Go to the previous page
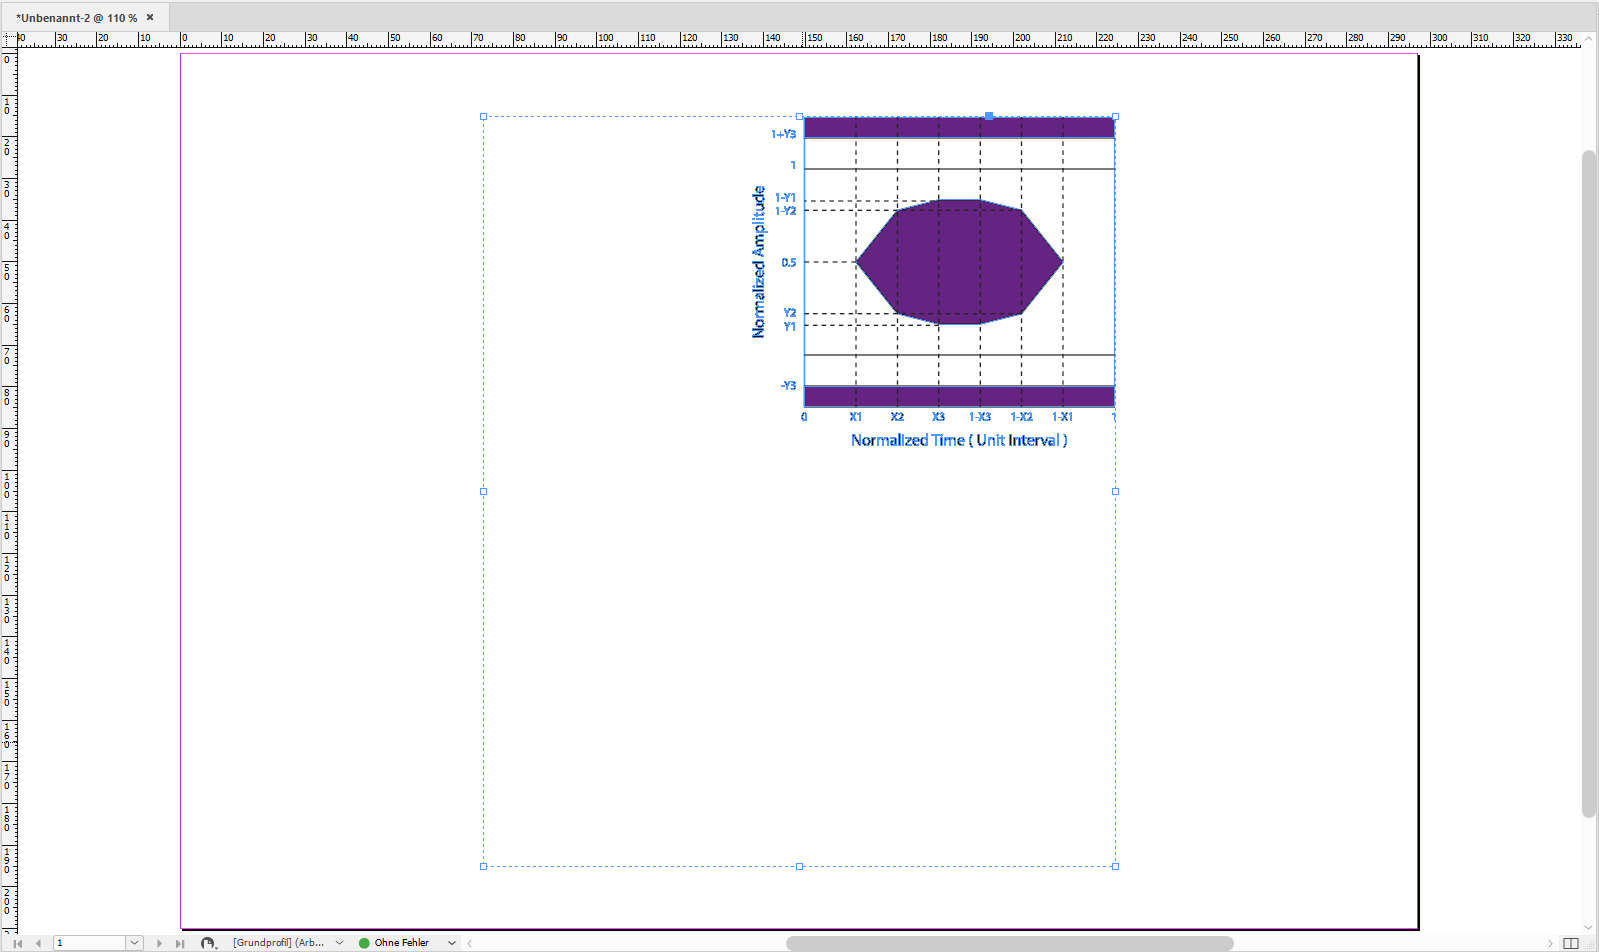Screen dimensions: 1599x952 pos(38,943)
